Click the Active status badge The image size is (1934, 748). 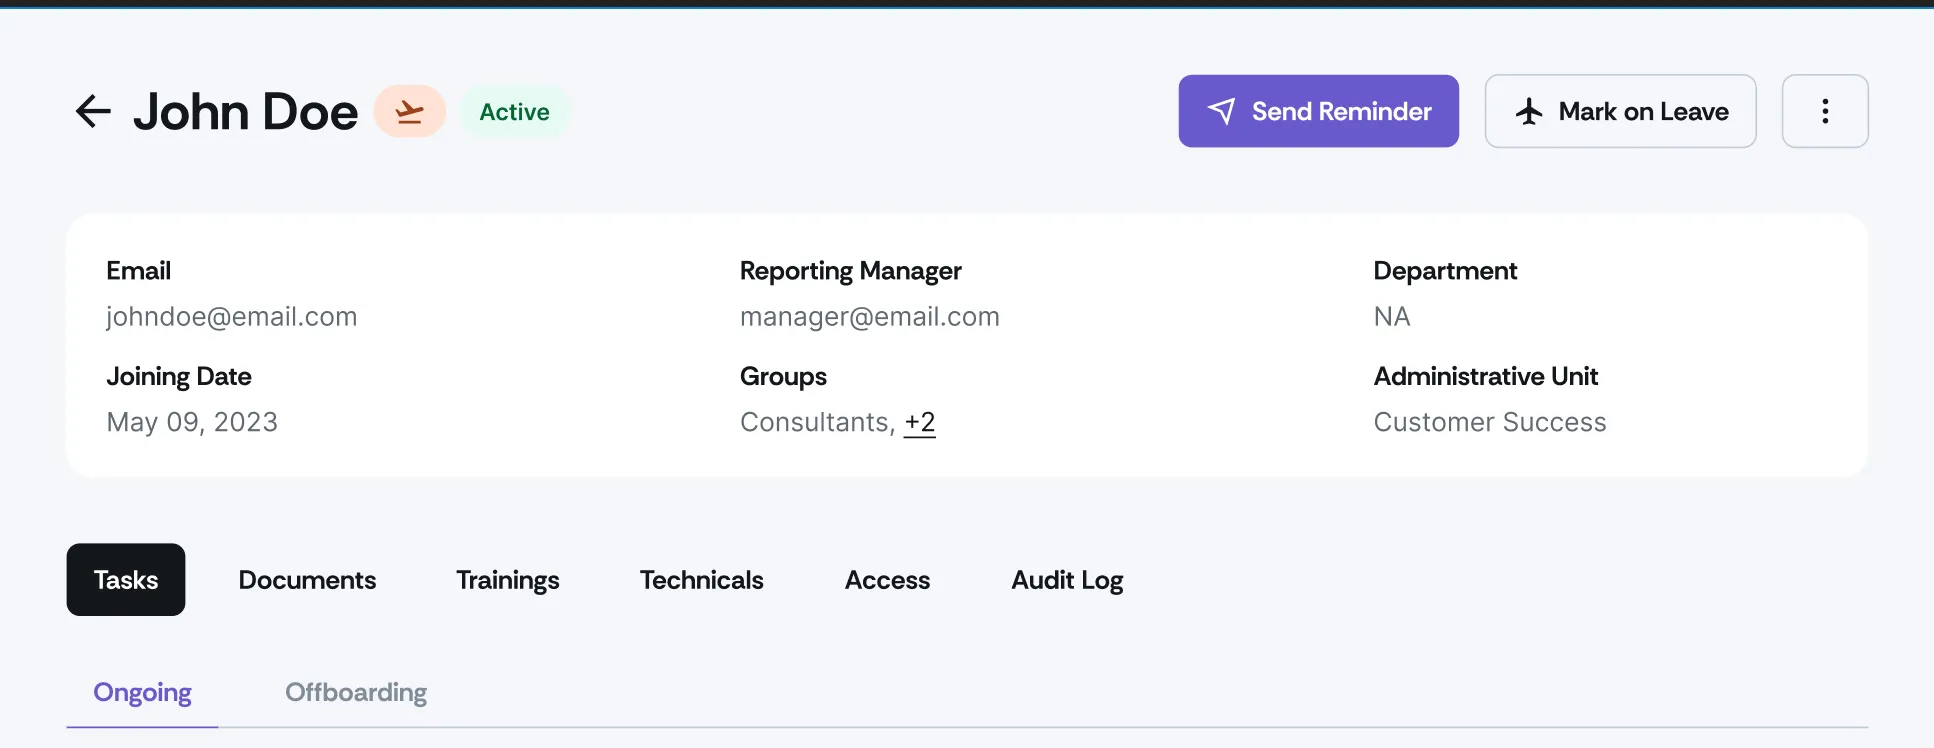pyautogui.click(x=514, y=111)
